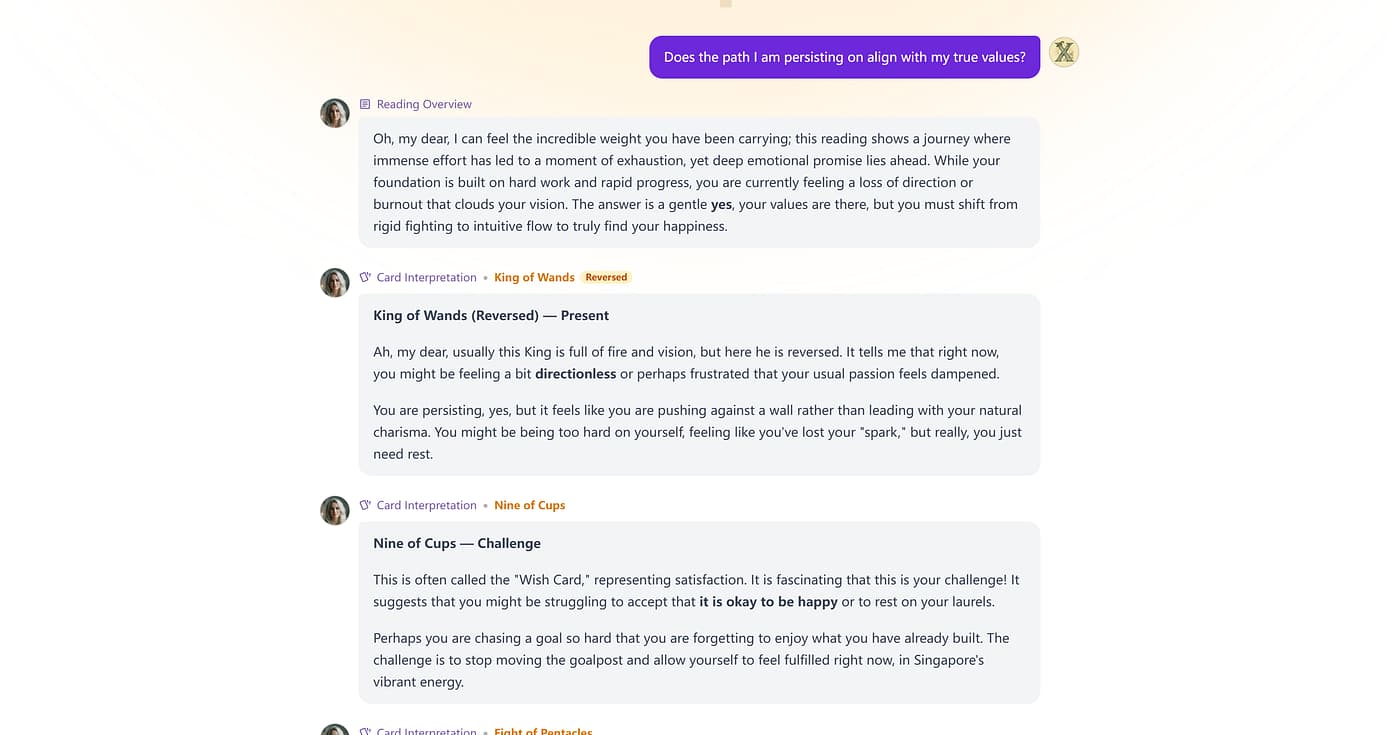Image resolution: width=1400 pixels, height=735 pixels.
Task: Click the cards icon before Nine of Cups
Action: click(365, 506)
